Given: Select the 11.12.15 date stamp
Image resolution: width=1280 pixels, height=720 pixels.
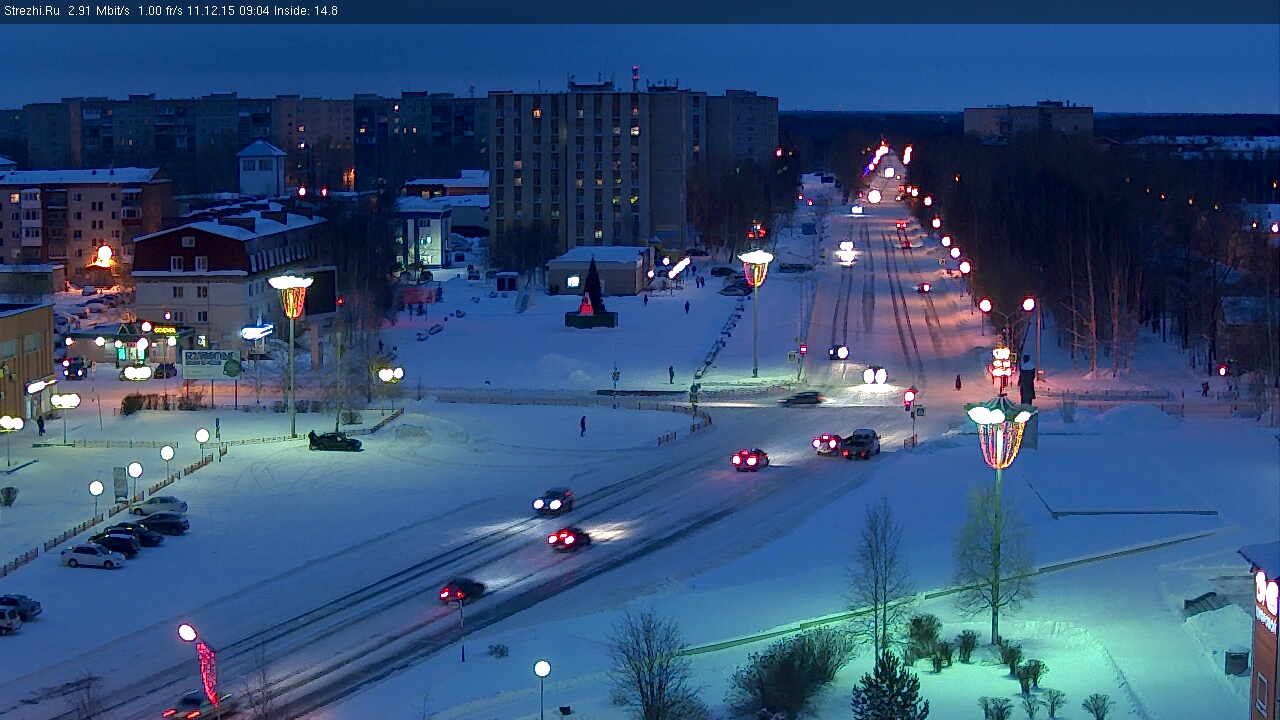Looking at the screenshot, I should [211, 11].
